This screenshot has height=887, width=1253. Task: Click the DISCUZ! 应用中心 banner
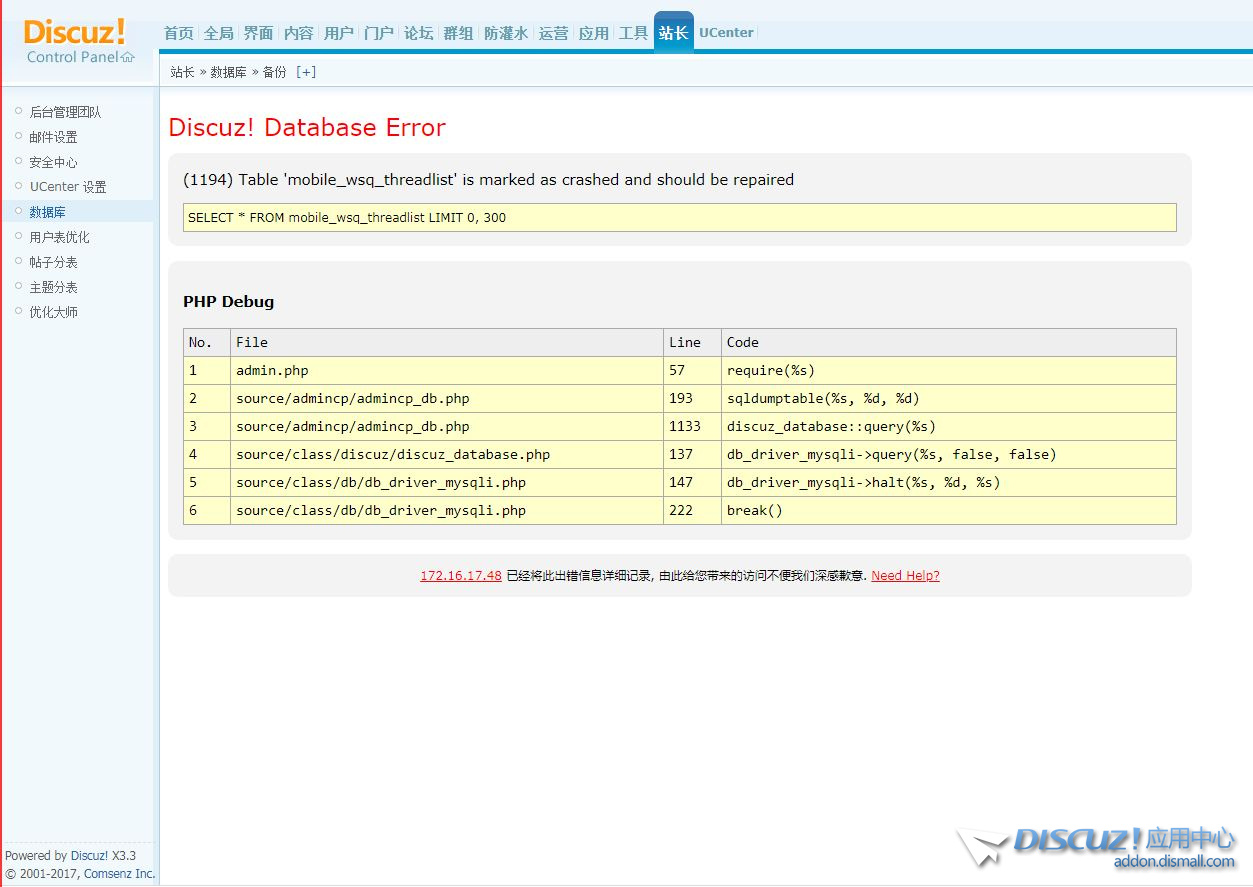(x=1098, y=846)
